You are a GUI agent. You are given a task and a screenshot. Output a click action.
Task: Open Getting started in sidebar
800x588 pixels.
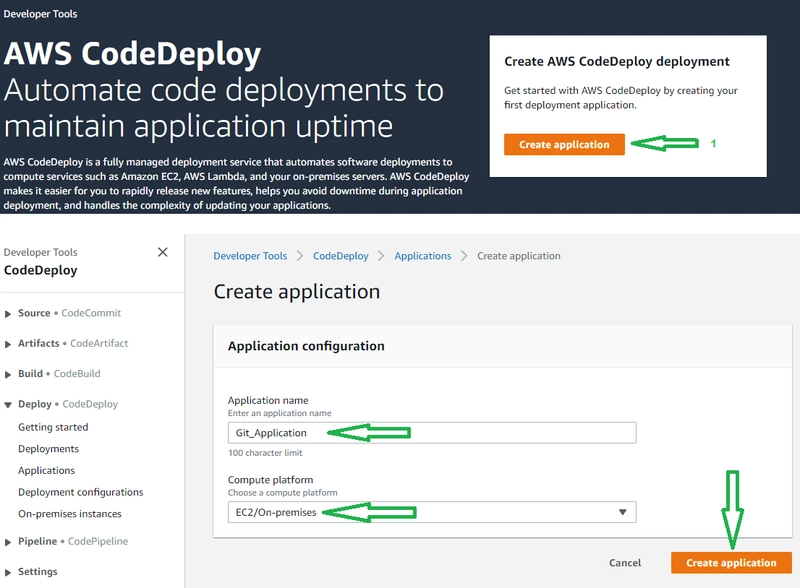point(53,427)
